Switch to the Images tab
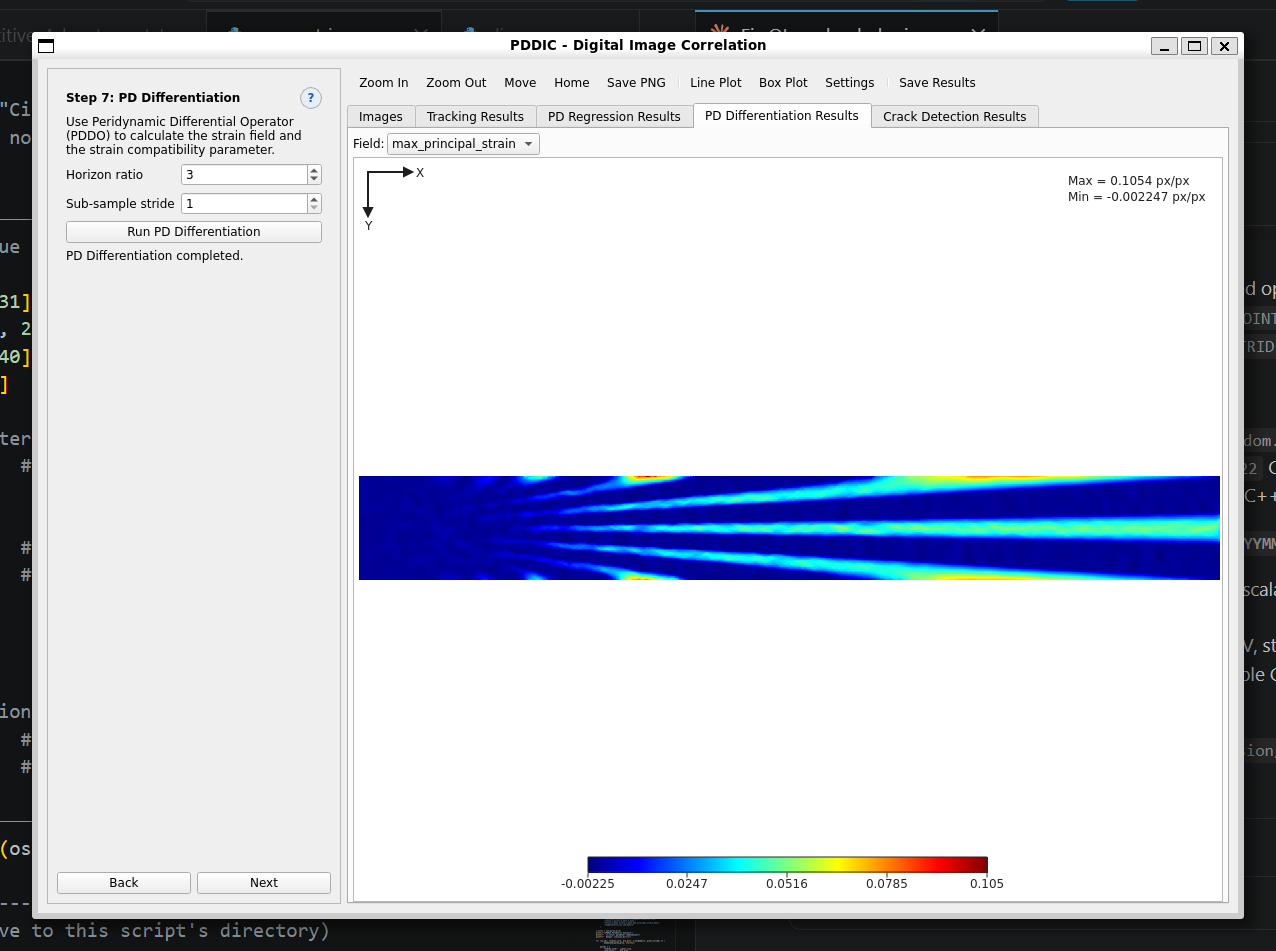The height and width of the screenshot is (951, 1276). tap(380, 117)
